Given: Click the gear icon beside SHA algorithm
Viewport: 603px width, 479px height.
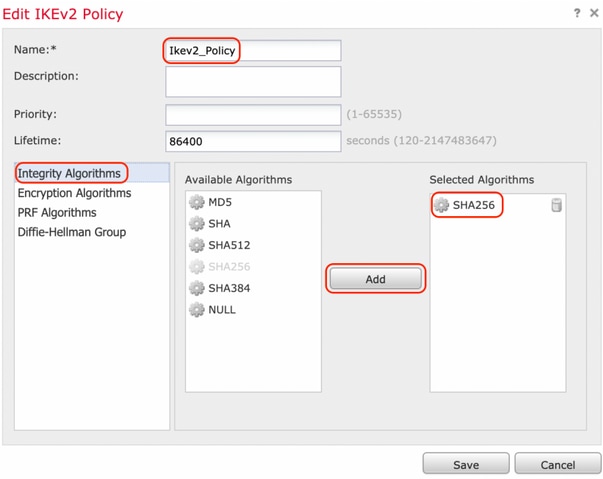Looking at the screenshot, I should 197,224.
